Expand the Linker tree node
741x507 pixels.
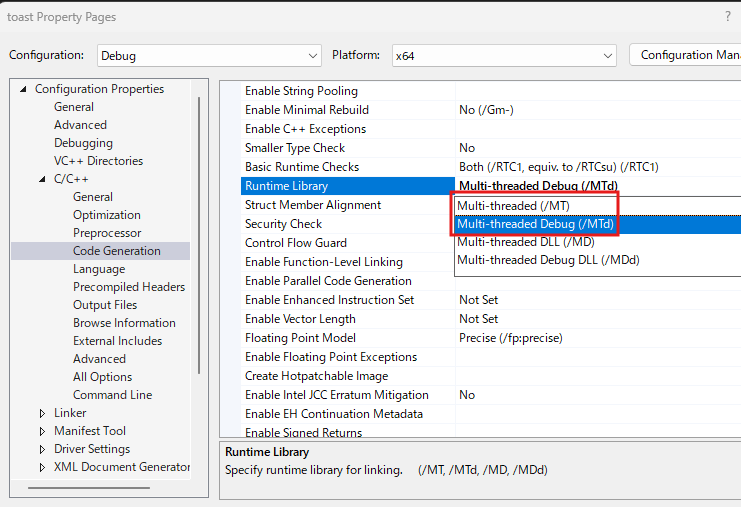(42, 413)
